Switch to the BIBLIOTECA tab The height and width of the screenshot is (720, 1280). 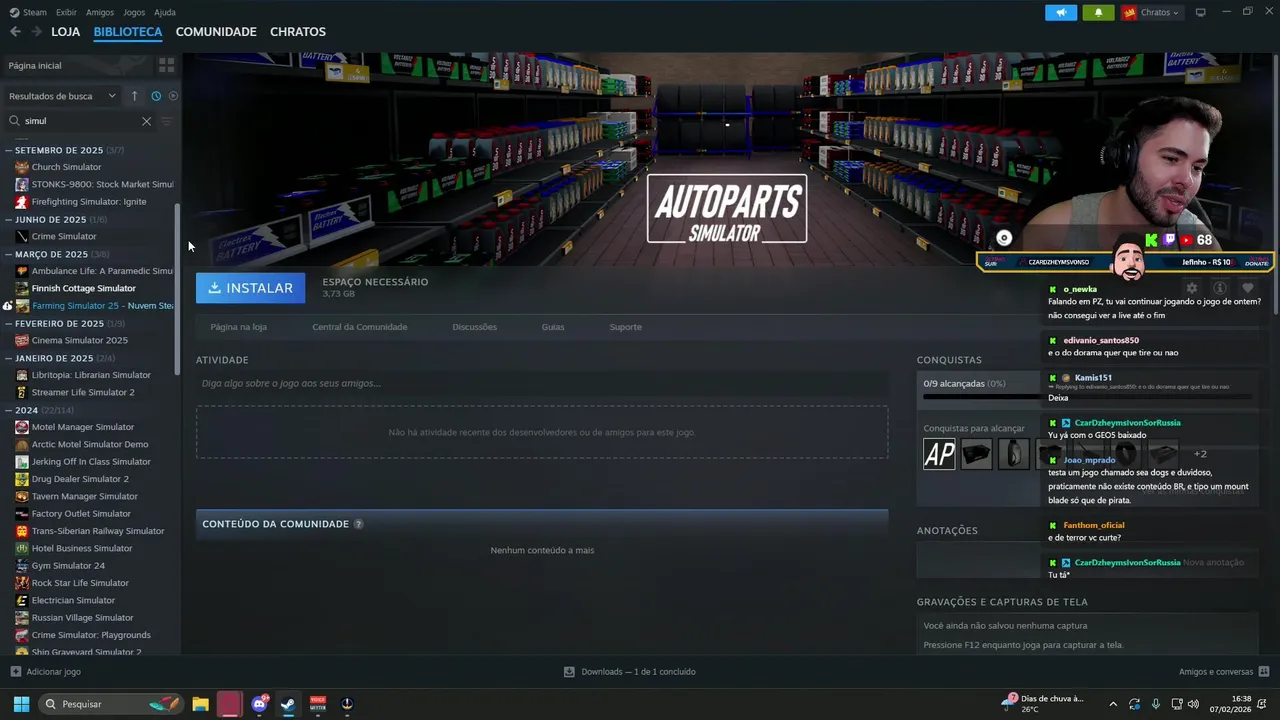click(128, 32)
